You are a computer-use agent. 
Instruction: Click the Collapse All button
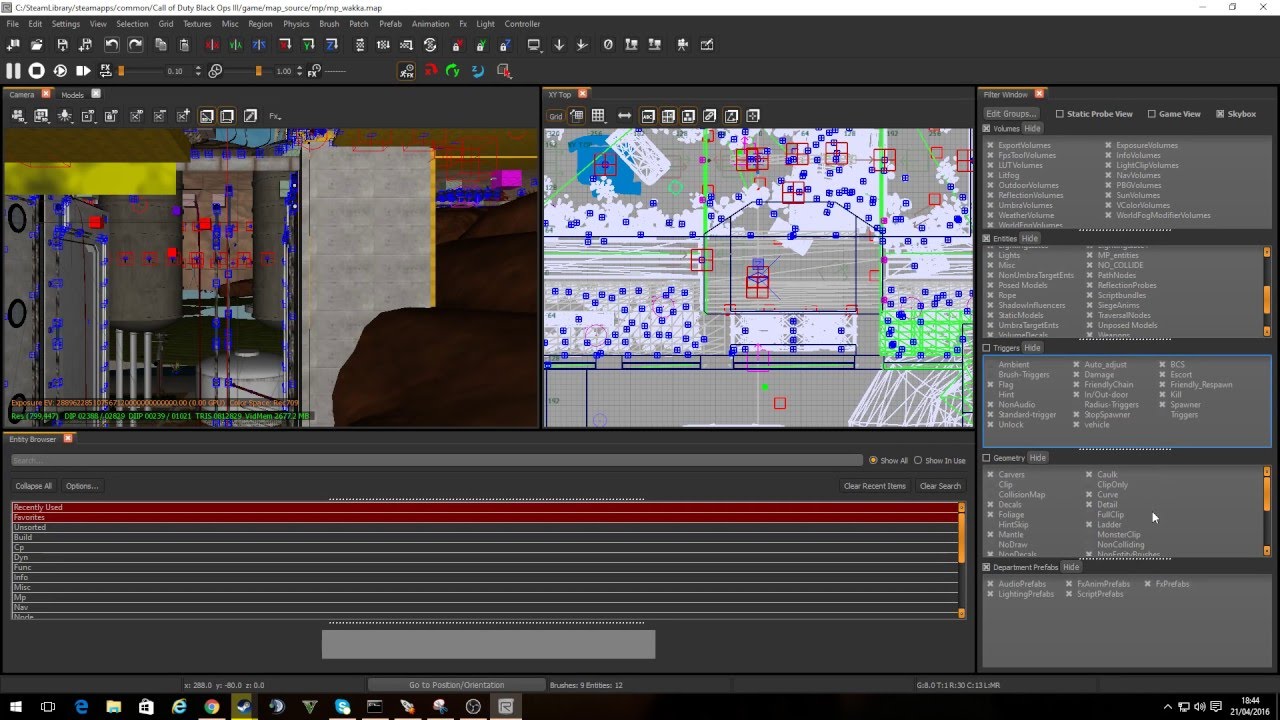(33, 486)
